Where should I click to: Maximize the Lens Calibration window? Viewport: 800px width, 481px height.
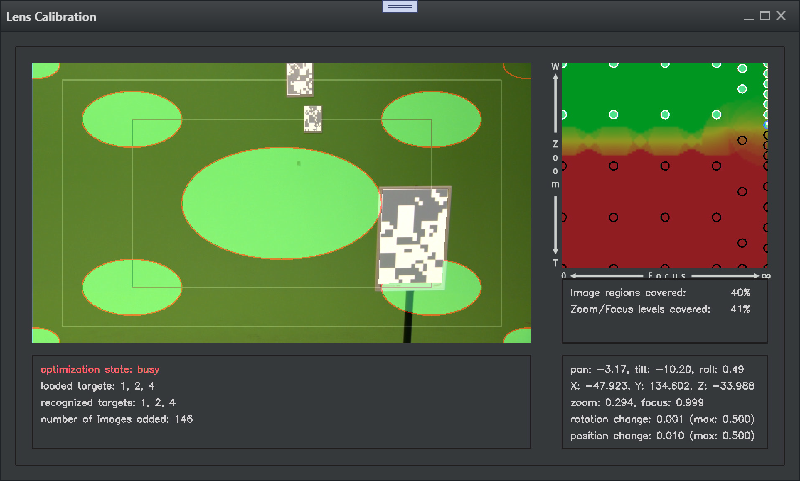tap(765, 16)
